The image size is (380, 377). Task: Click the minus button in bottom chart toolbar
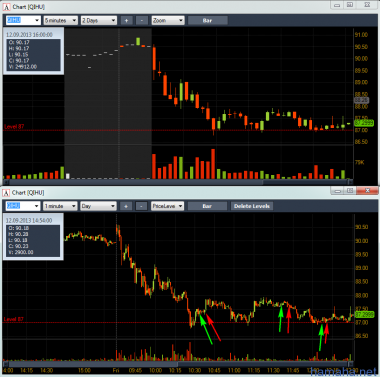pyautogui.click(x=141, y=206)
